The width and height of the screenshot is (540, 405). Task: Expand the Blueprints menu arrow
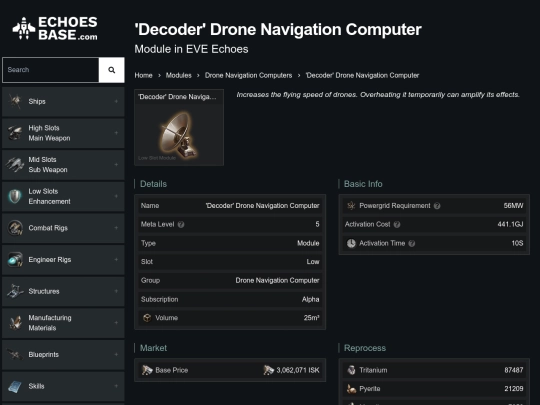point(116,355)
